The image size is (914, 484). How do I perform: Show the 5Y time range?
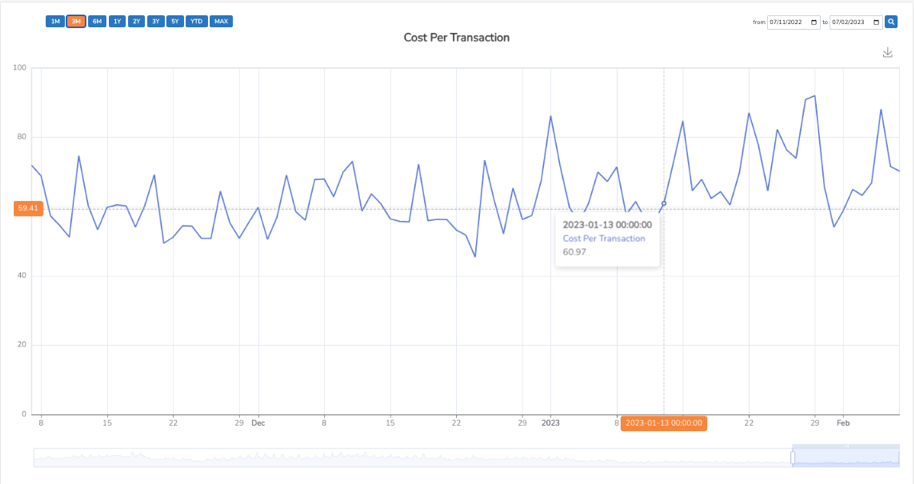pos(175,21)
